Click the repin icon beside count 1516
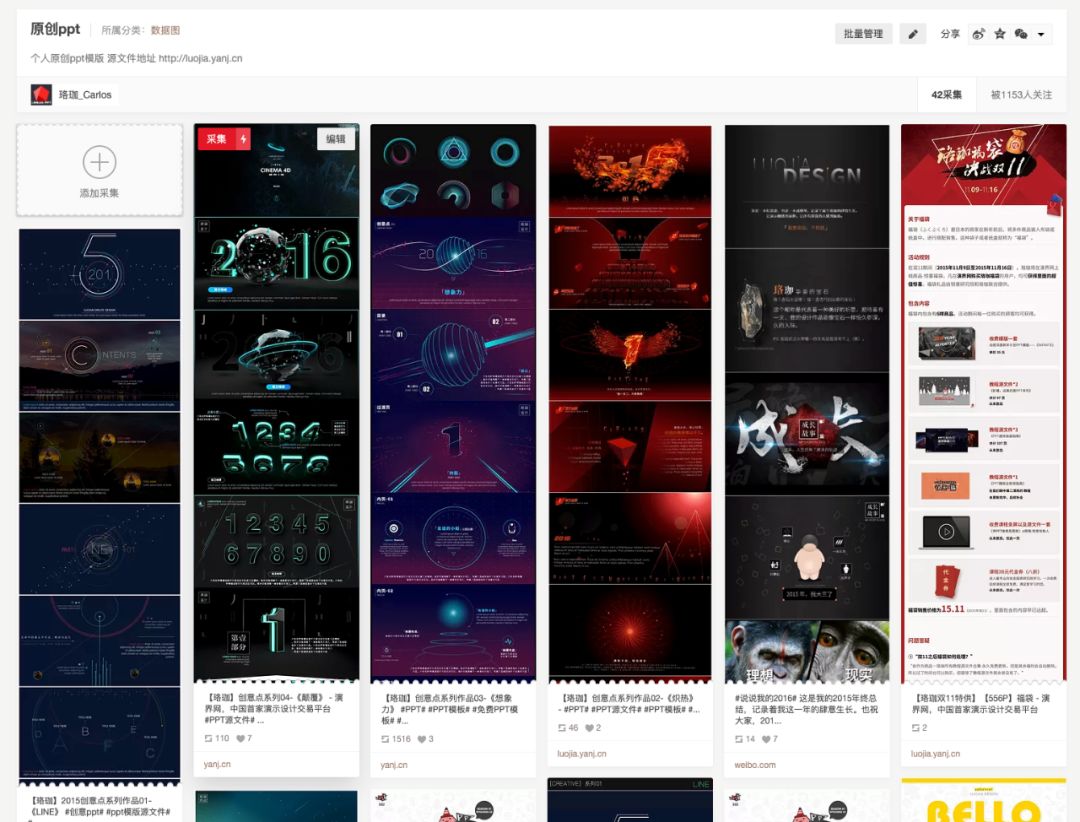1080x822 pixels. tap(385, 739)
